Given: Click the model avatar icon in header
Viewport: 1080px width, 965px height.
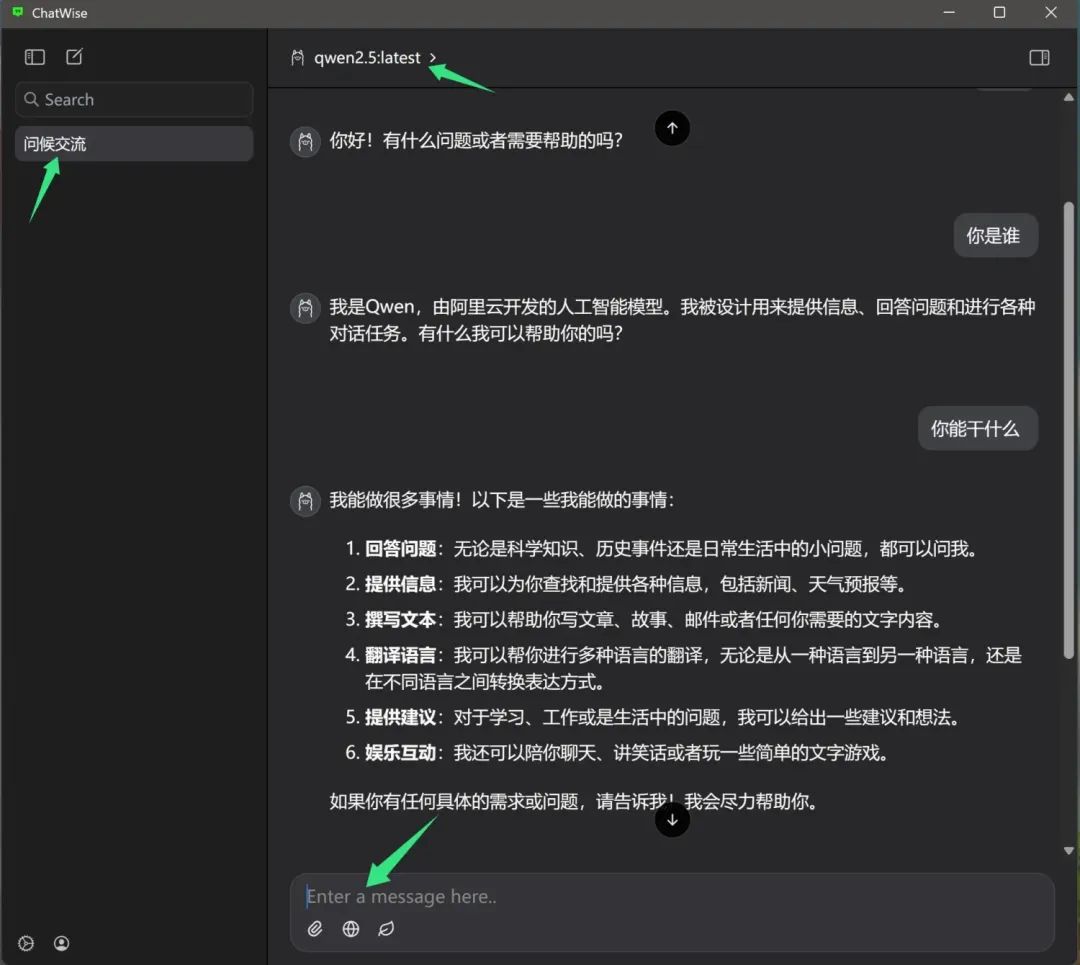Looking at the screenshot, I should [x=298, y=58].
